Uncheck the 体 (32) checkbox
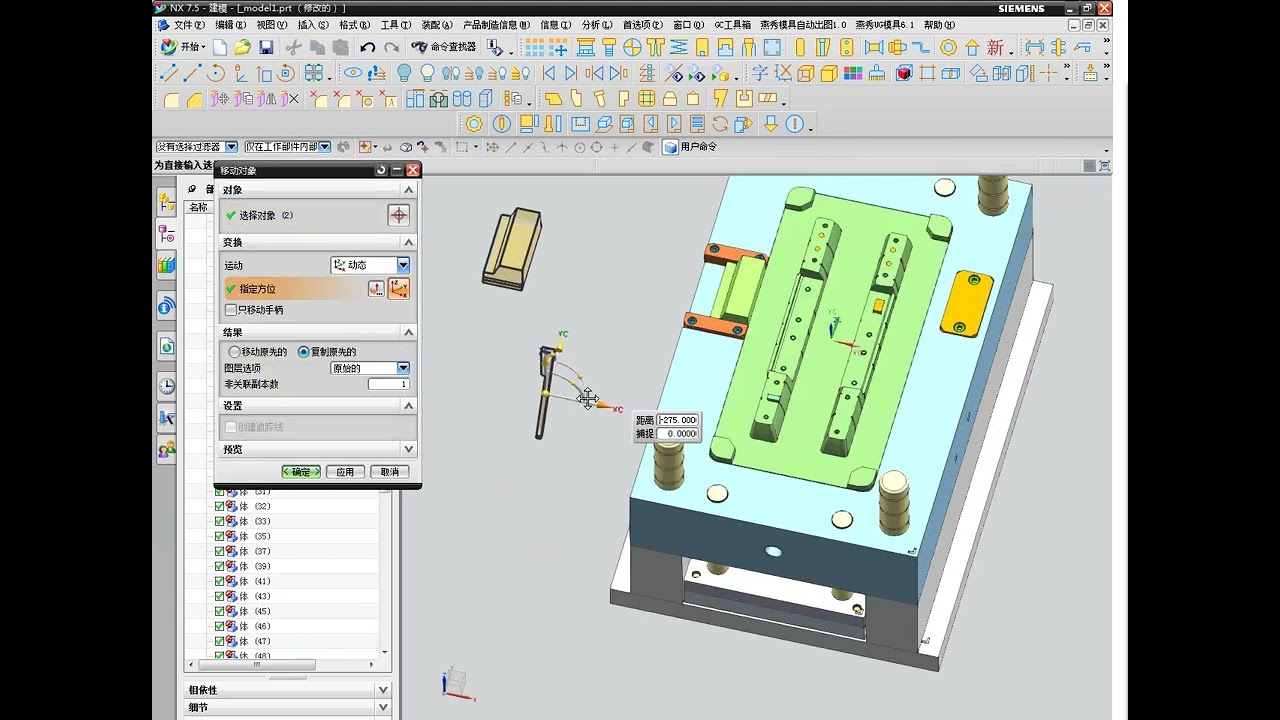The height and width of the screenshot is (720, 1280). click(x=219, y=506)
